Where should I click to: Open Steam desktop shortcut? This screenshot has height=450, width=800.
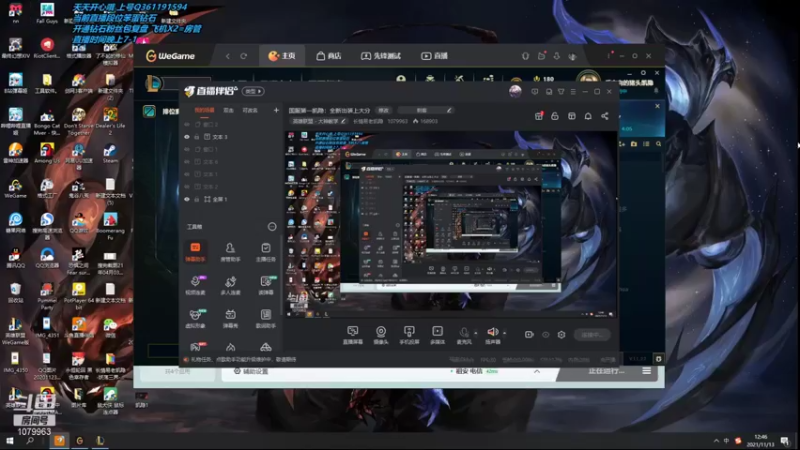tap(110, 153)
